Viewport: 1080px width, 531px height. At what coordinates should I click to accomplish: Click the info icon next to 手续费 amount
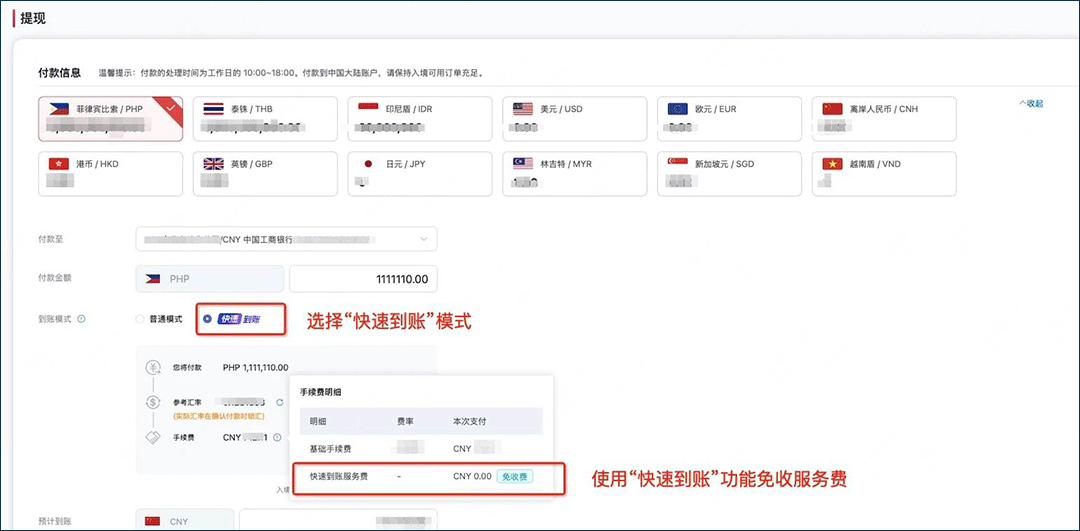click(x=279, y=437)
